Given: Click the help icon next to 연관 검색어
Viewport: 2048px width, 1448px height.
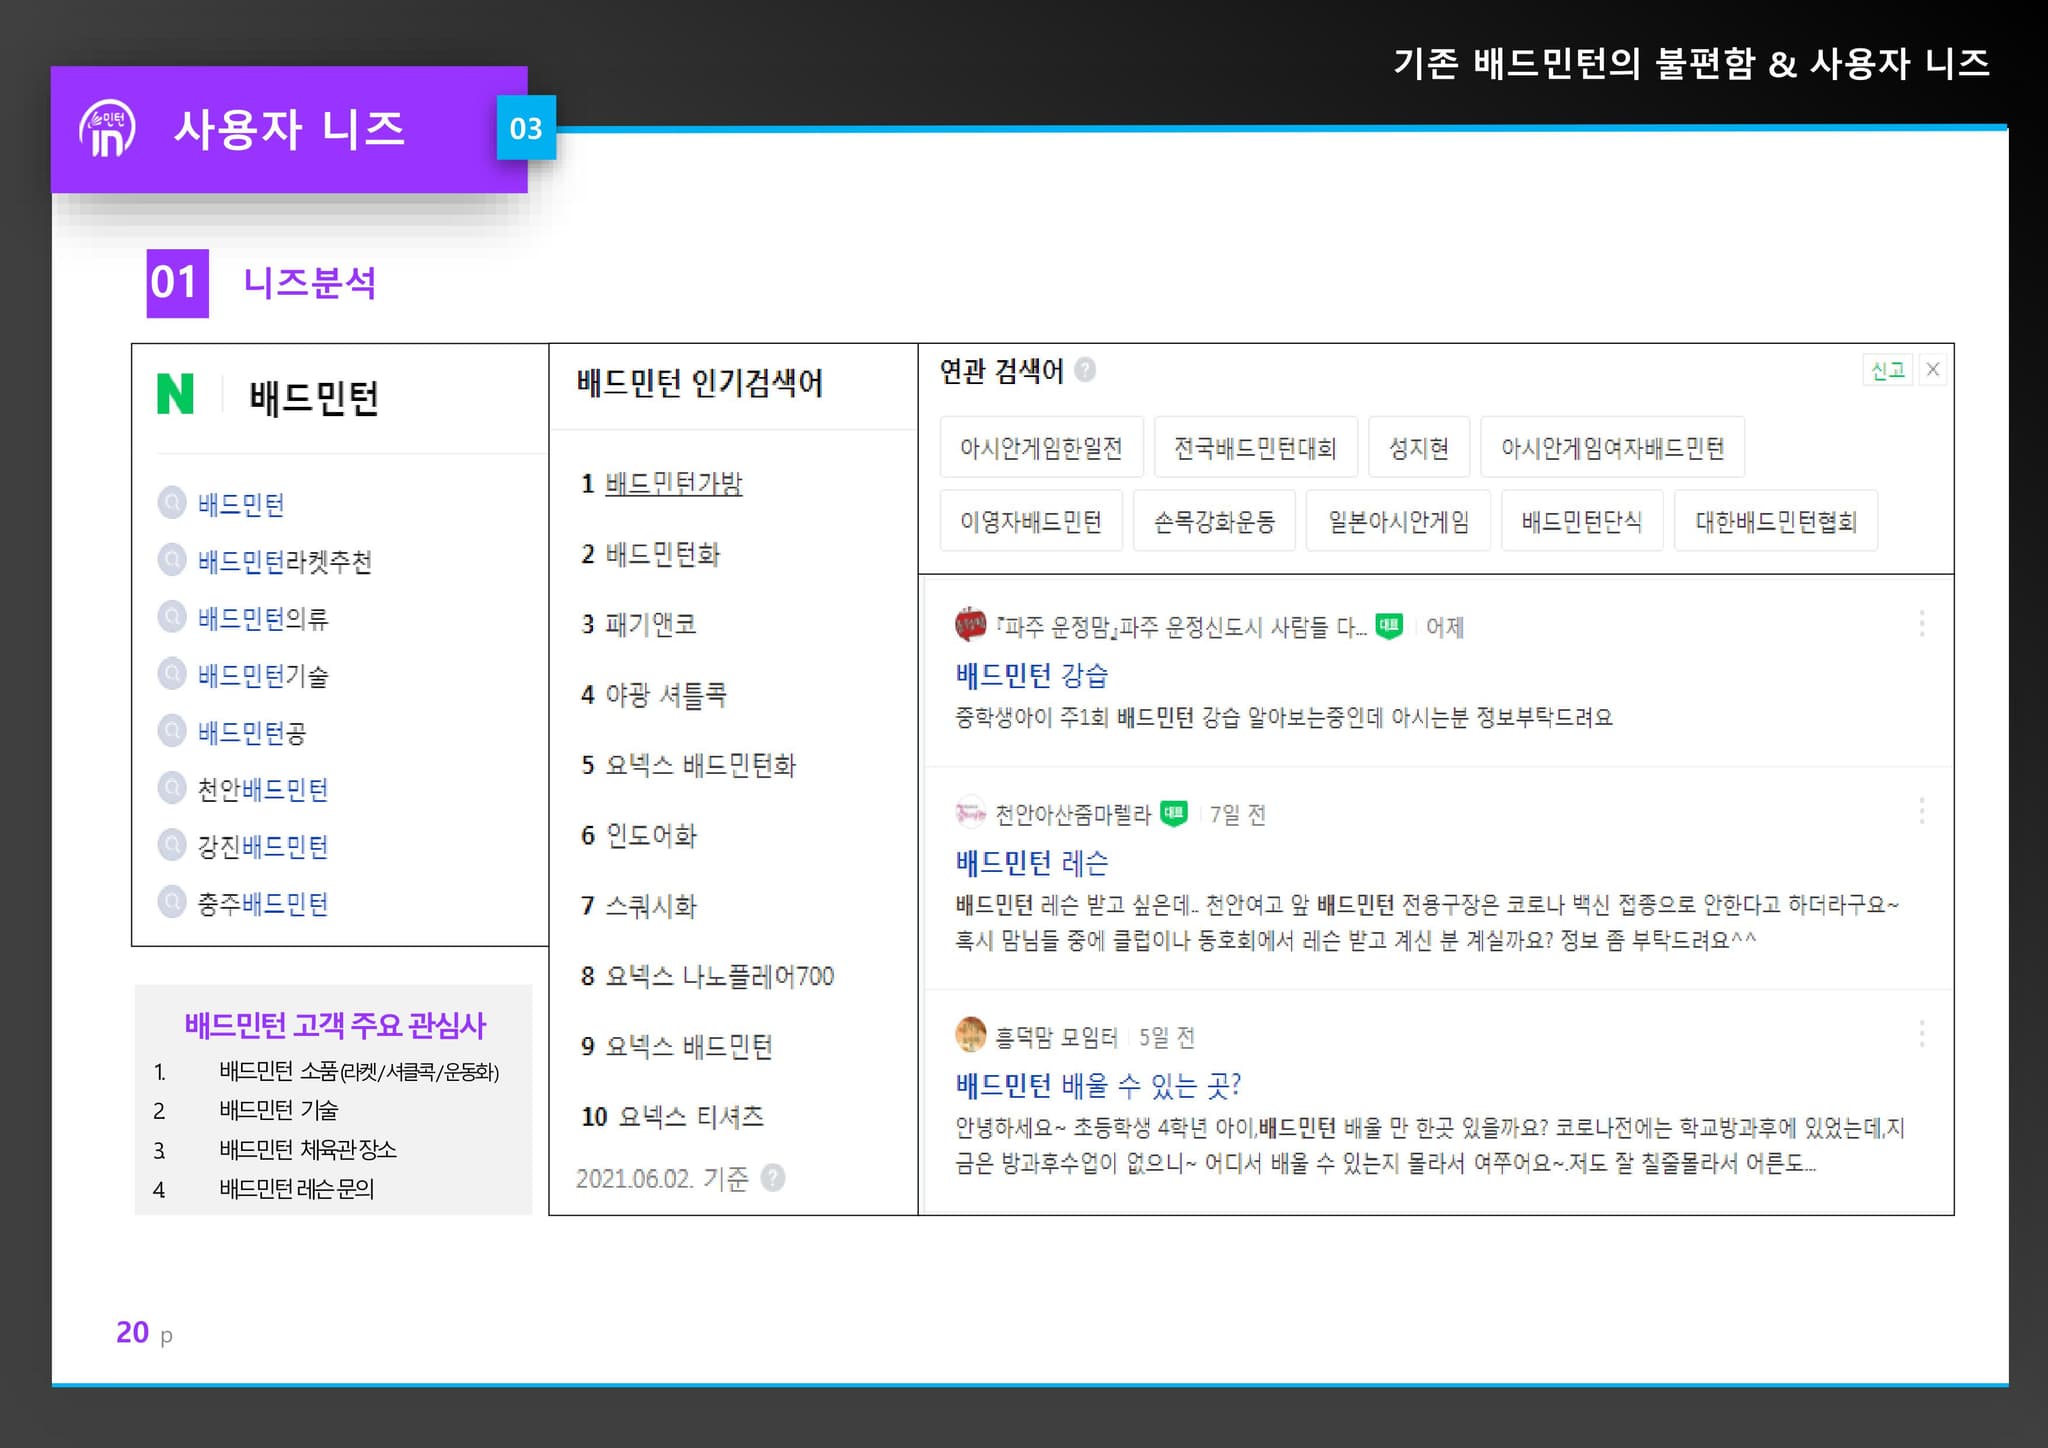Looking at the screenshot, I should coord(1085,370).
